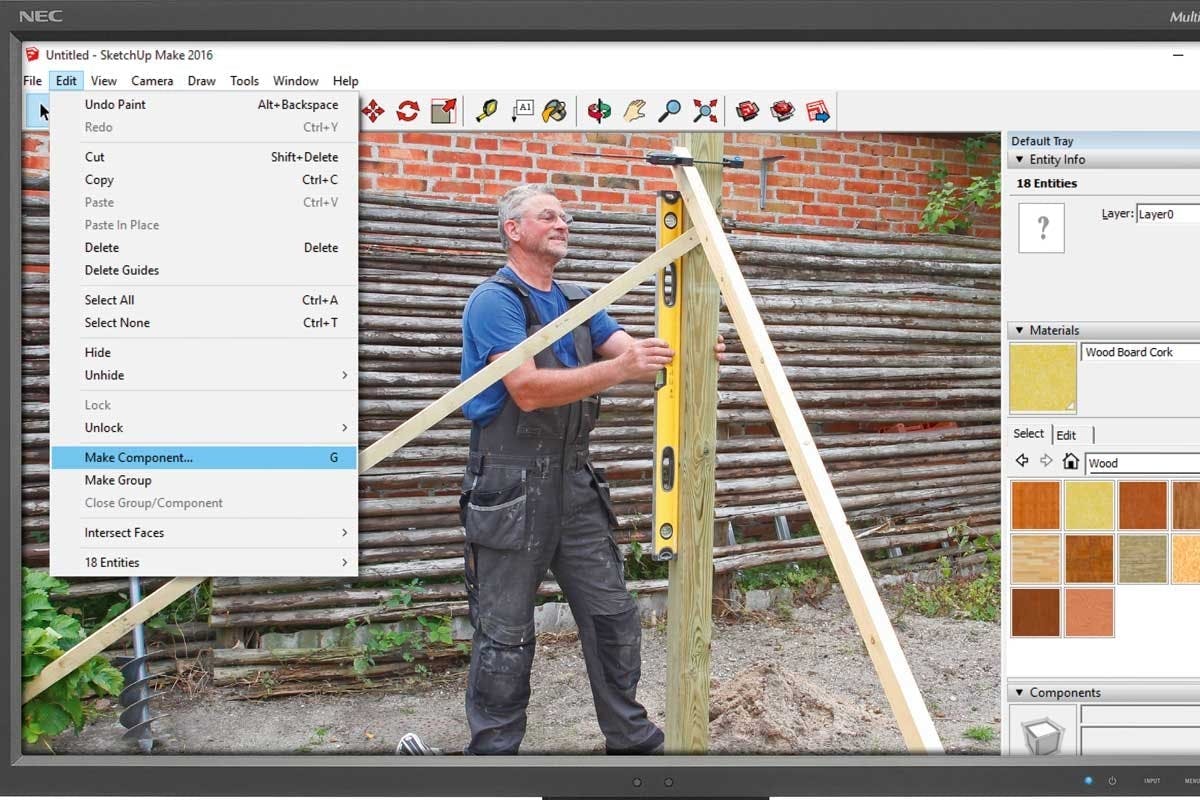Activate the Rotate tool

click(x=408, y=111)
